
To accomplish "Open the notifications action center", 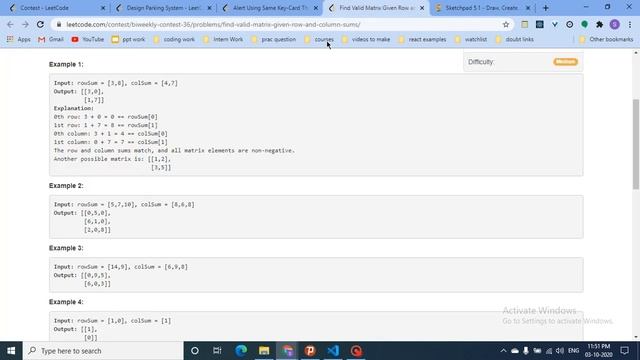I will click(624, 351).
